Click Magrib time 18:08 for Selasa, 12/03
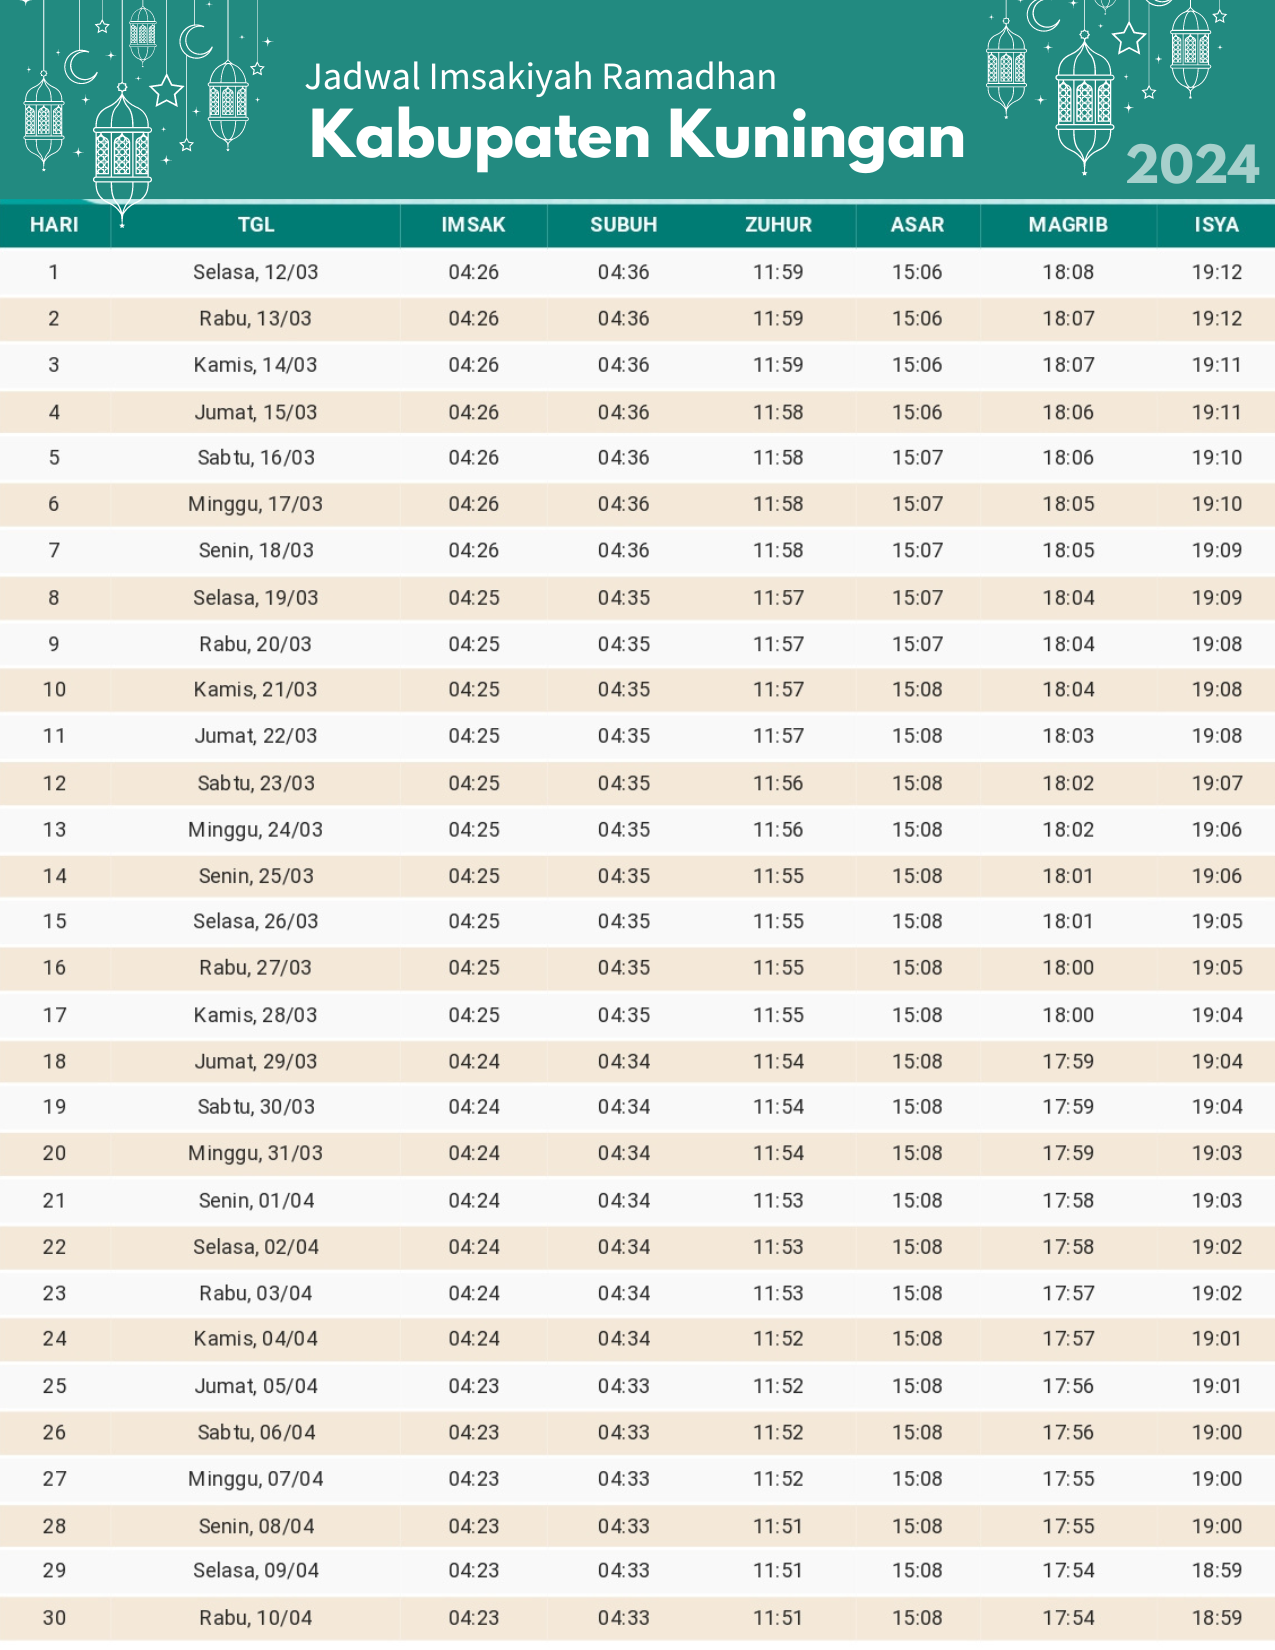This screenshot has height=1650, width=1275. point(1068,272)
